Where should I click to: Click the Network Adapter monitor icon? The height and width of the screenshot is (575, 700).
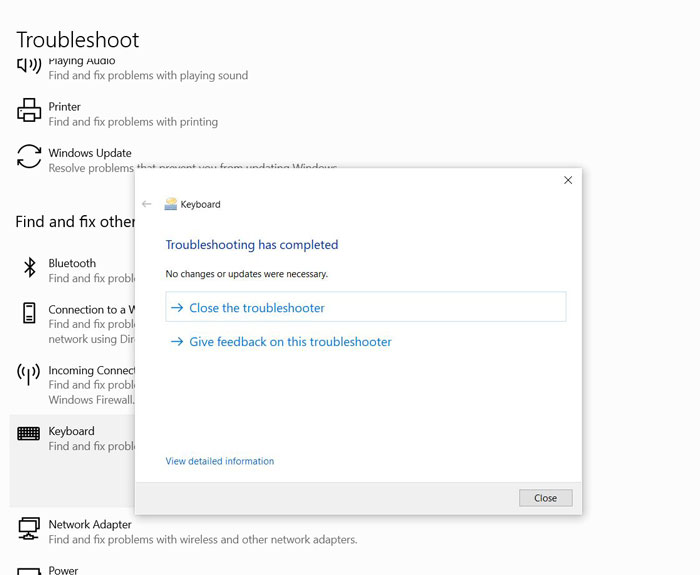pyautogui.click(x=29, y=527)
